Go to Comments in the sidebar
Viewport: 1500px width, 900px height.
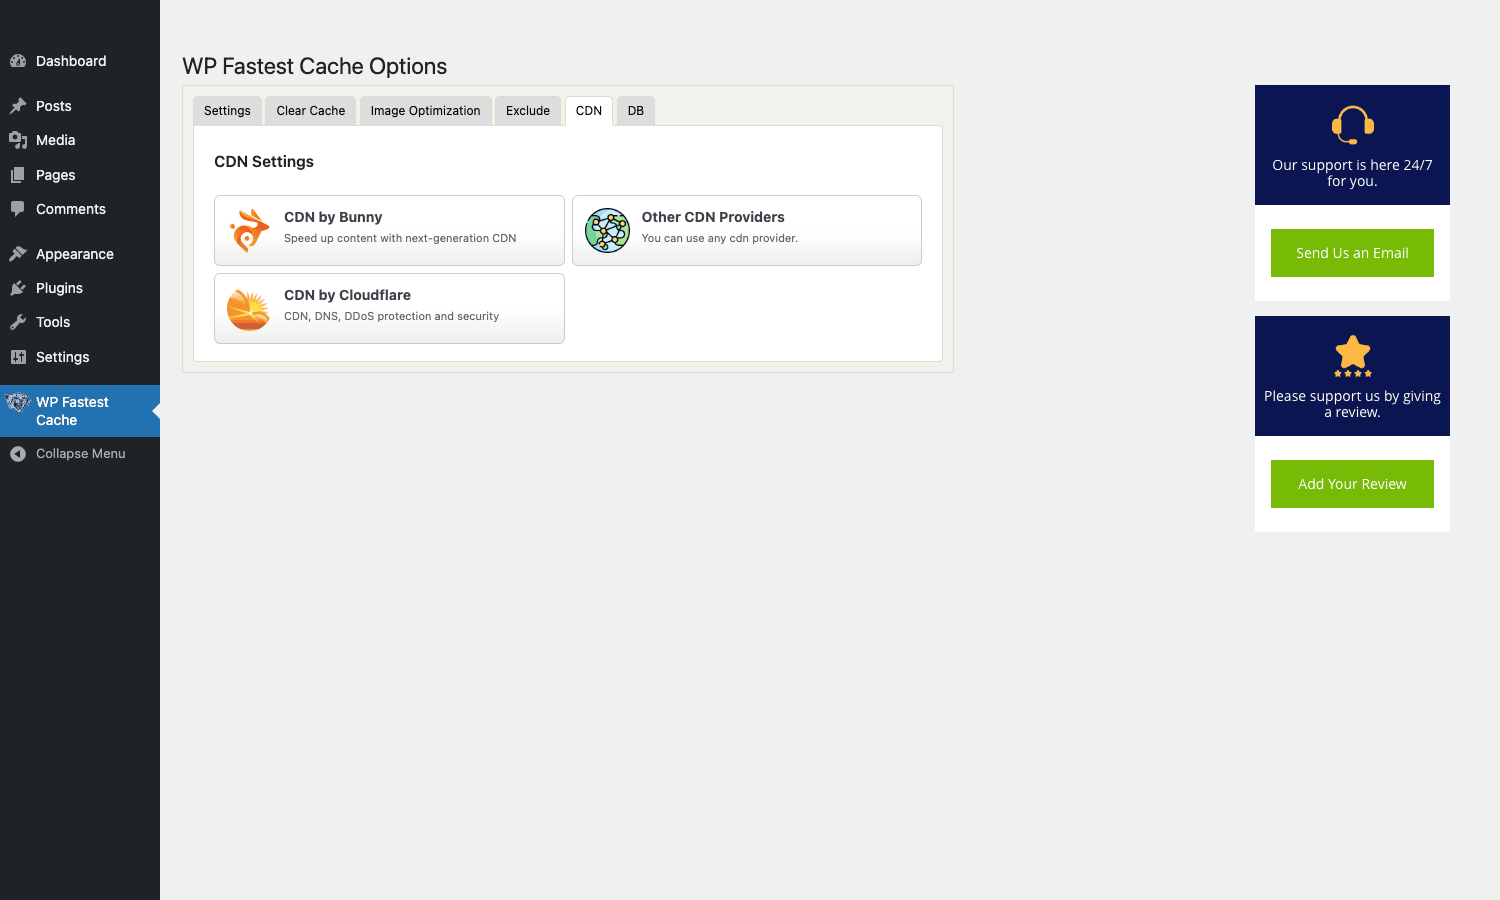tap(80, 209)
